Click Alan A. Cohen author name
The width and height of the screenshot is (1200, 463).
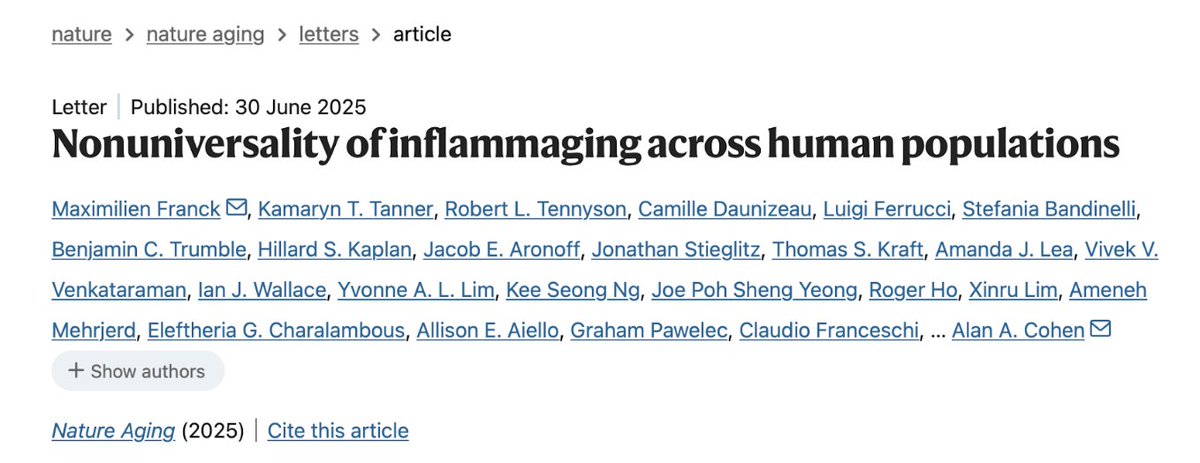(1018, 330)
